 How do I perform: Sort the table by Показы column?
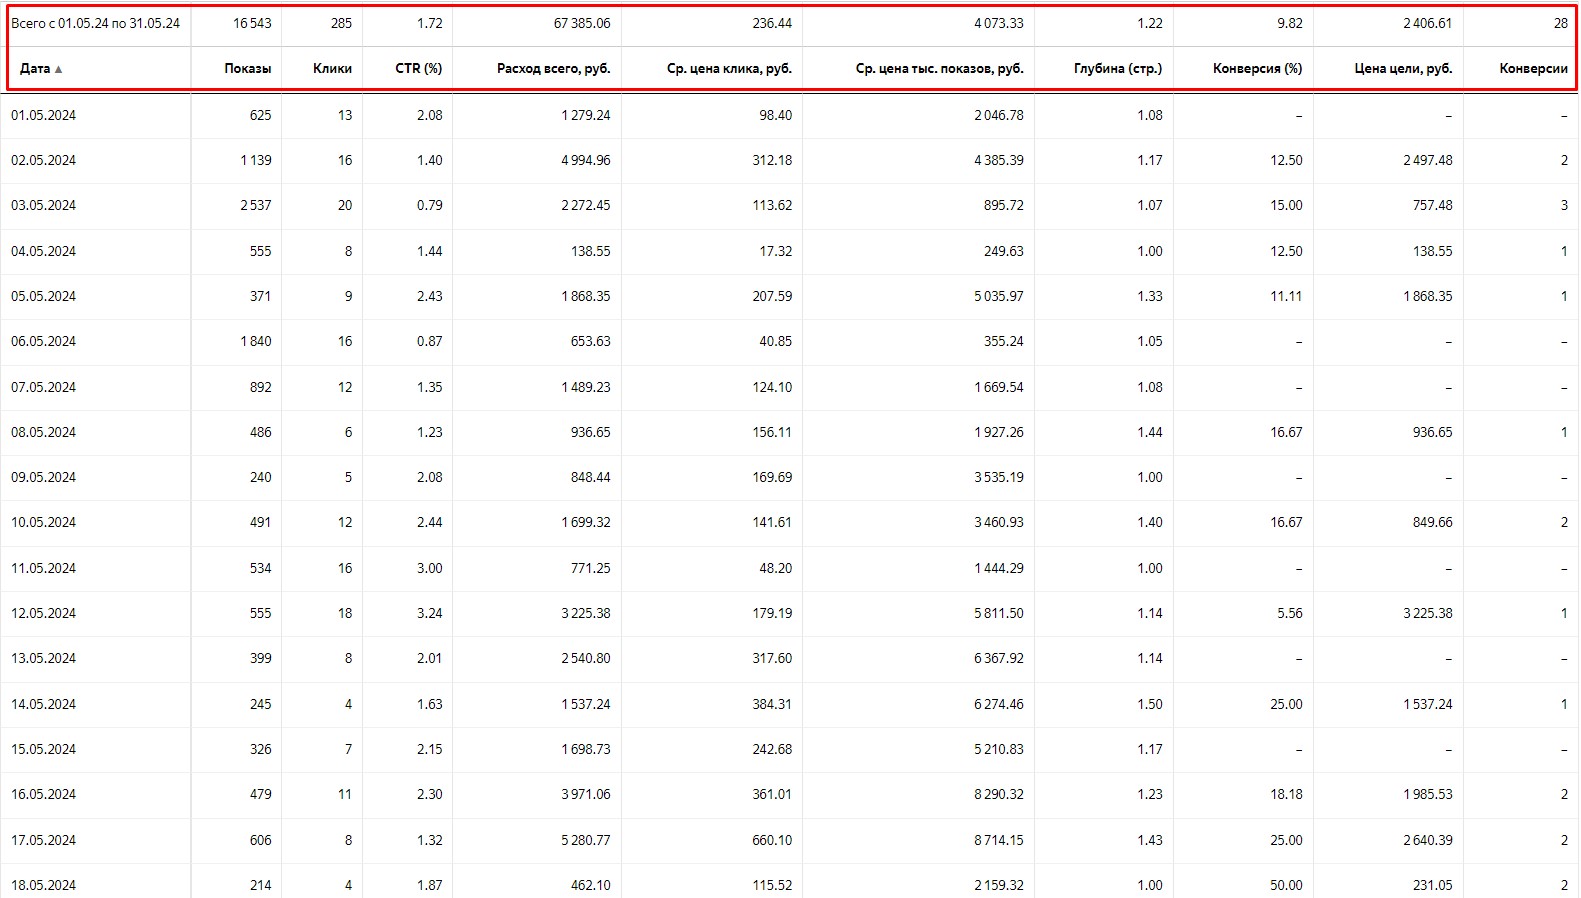[247, 69]
